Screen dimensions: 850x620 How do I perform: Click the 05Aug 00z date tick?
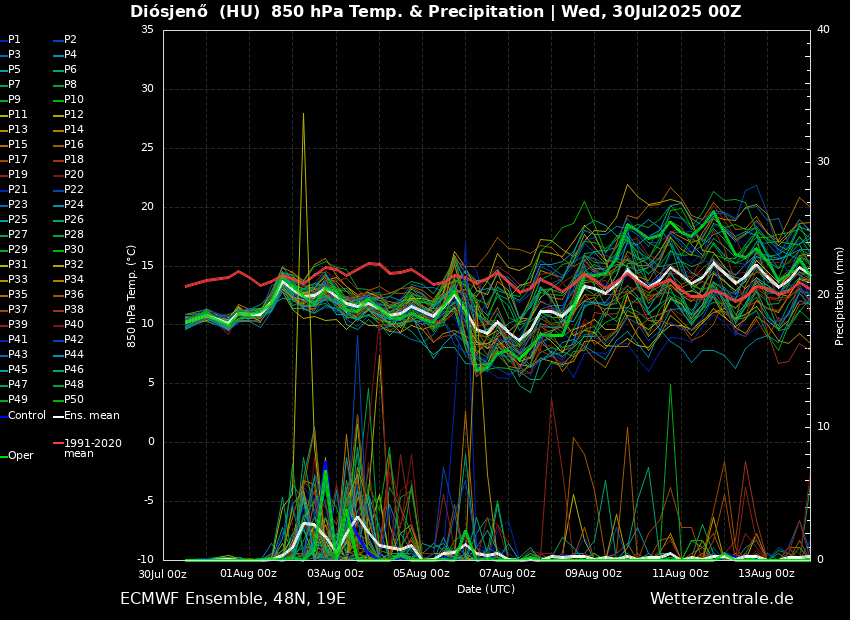click(422, 574)
